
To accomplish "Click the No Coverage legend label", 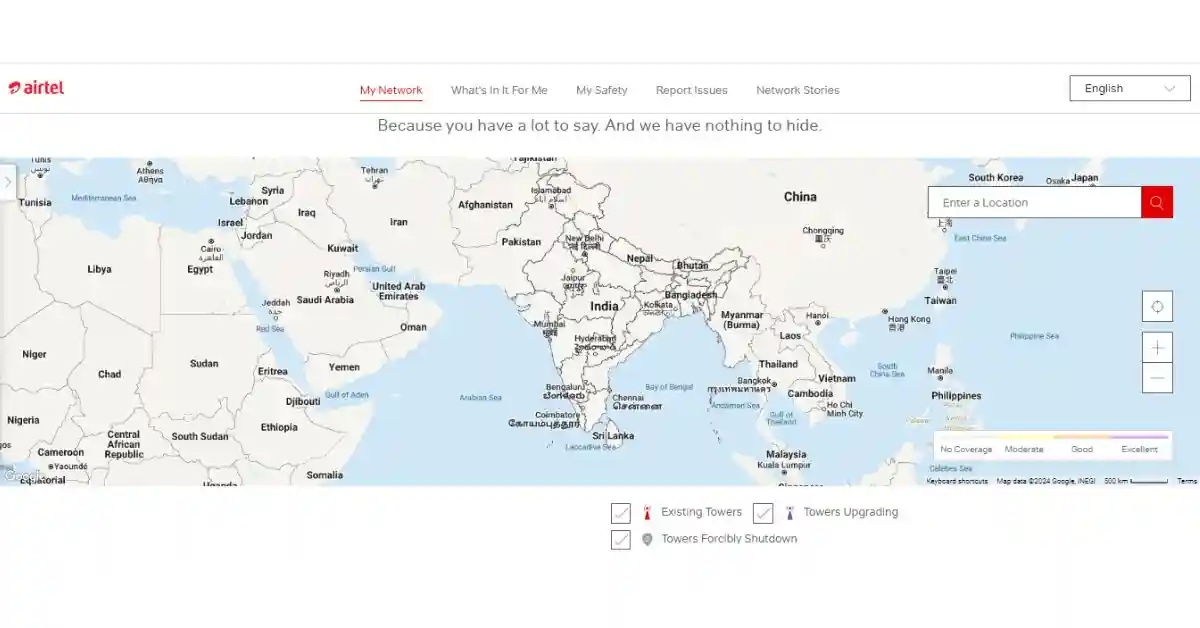I will [966, 449].
